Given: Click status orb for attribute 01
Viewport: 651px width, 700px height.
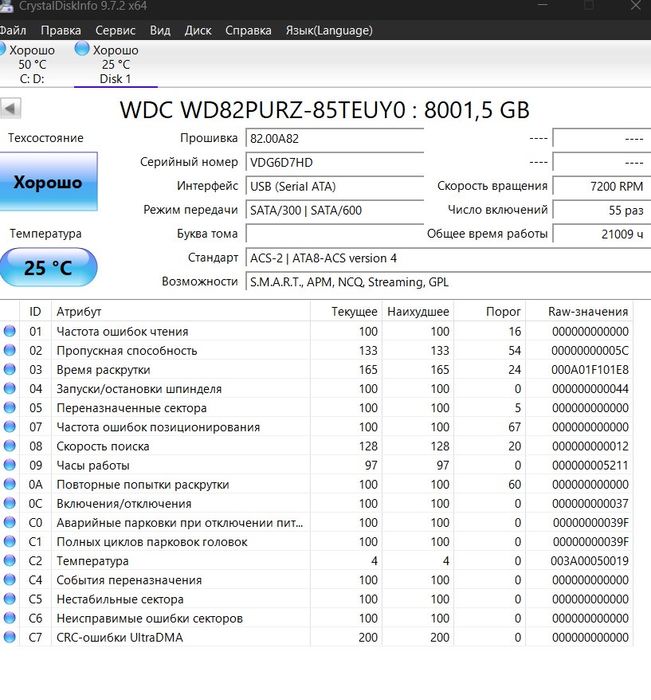Looking at the screenshot, I should (9, 331).
